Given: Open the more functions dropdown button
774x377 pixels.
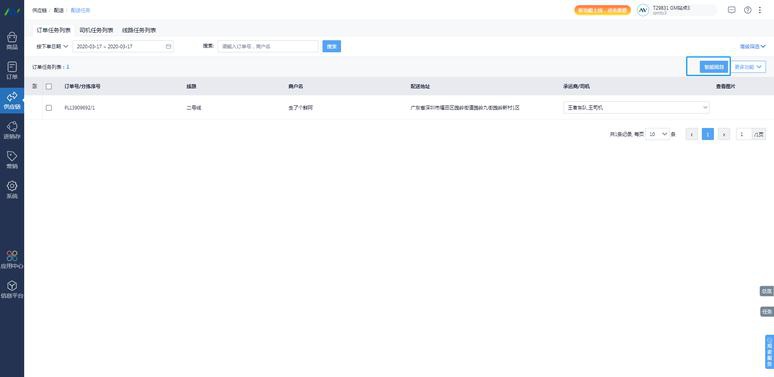Looking at the screenshot, I should point(748,67).
